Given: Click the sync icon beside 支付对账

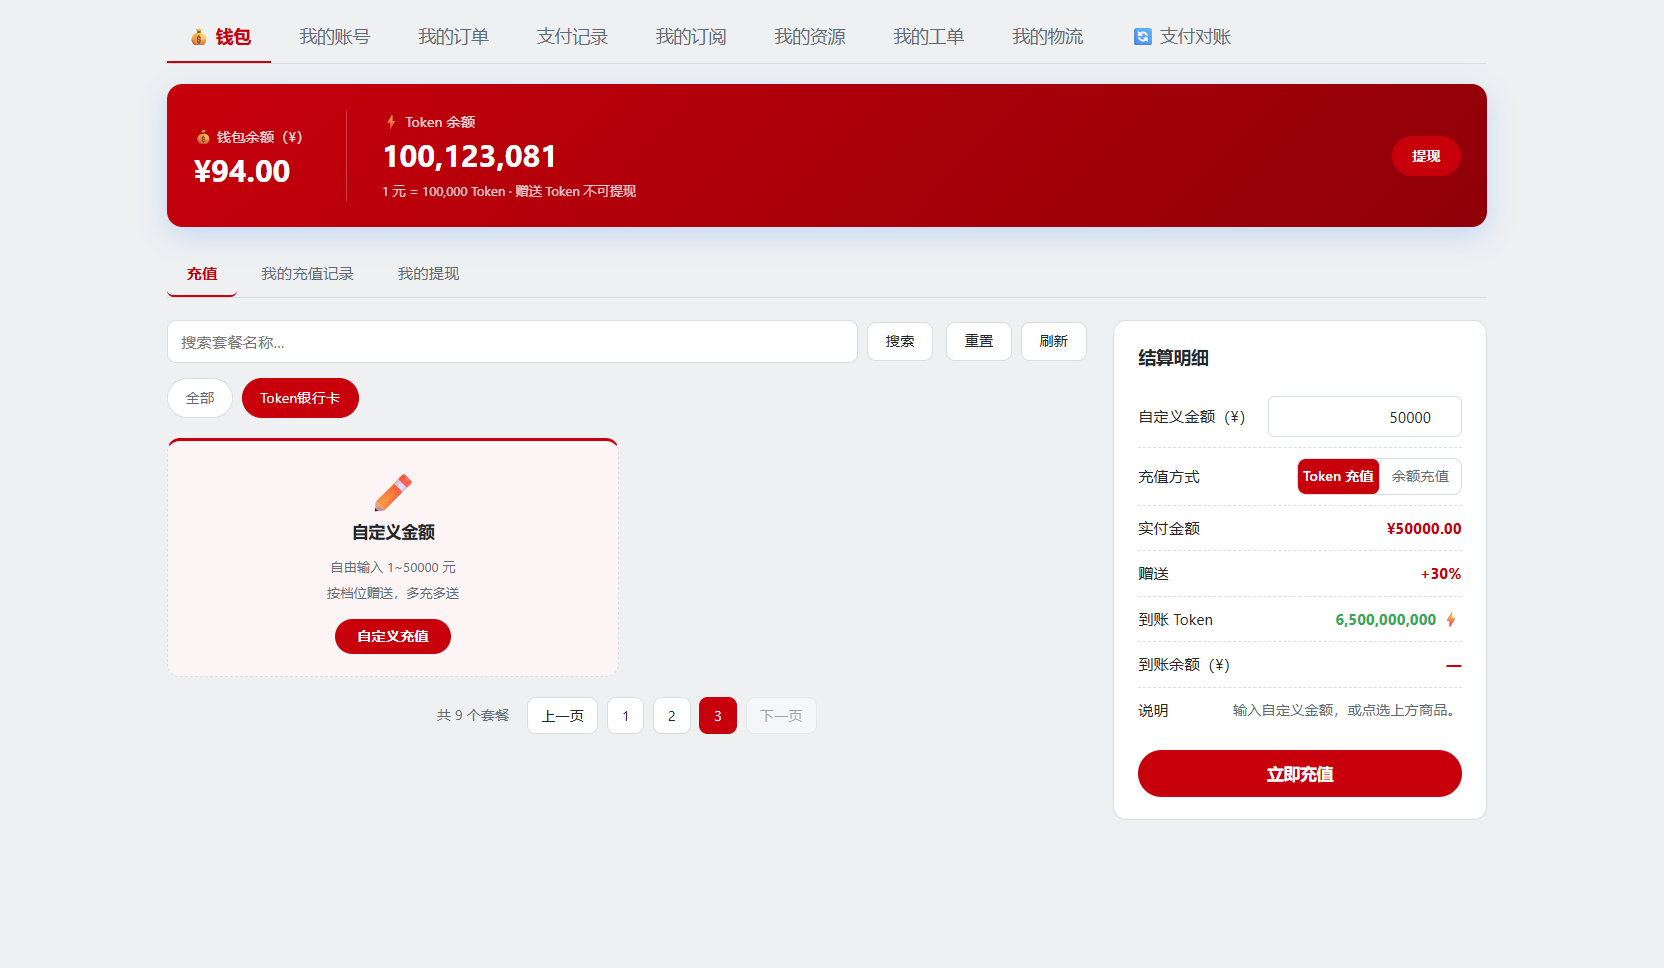Looking at the screenshot, I should pyautogui.click(x=1143, y=37).
